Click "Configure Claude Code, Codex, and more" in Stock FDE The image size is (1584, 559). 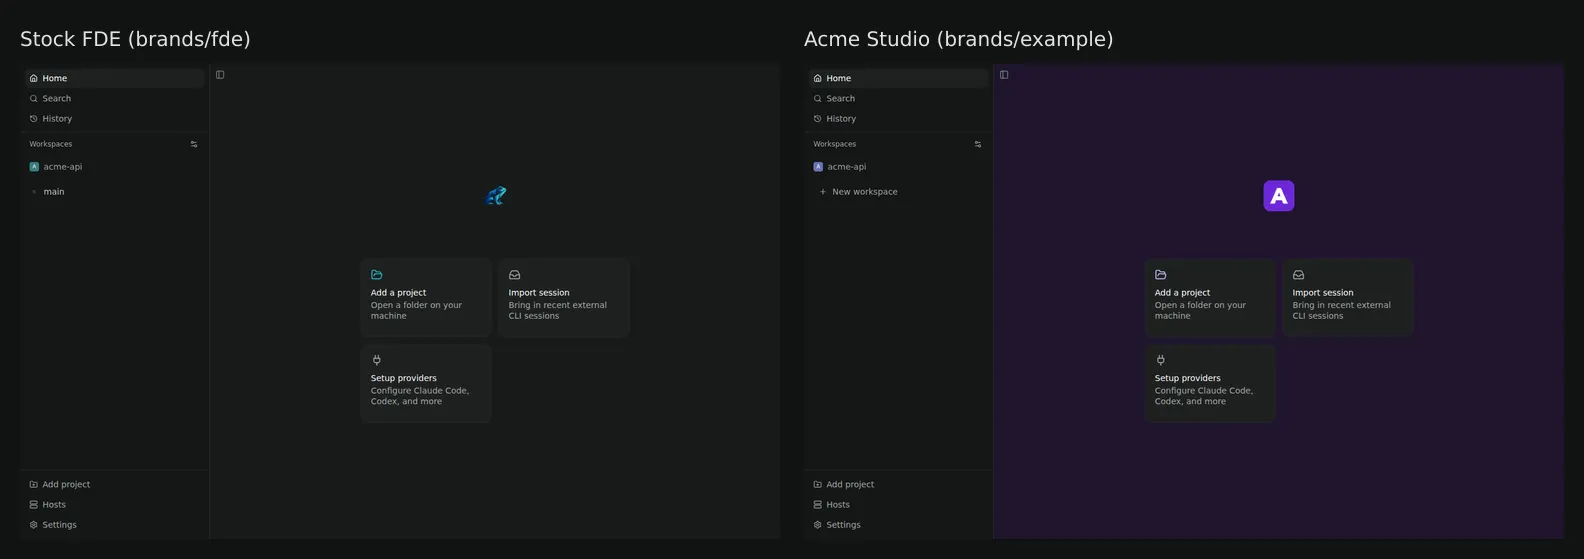pos(420,396)
